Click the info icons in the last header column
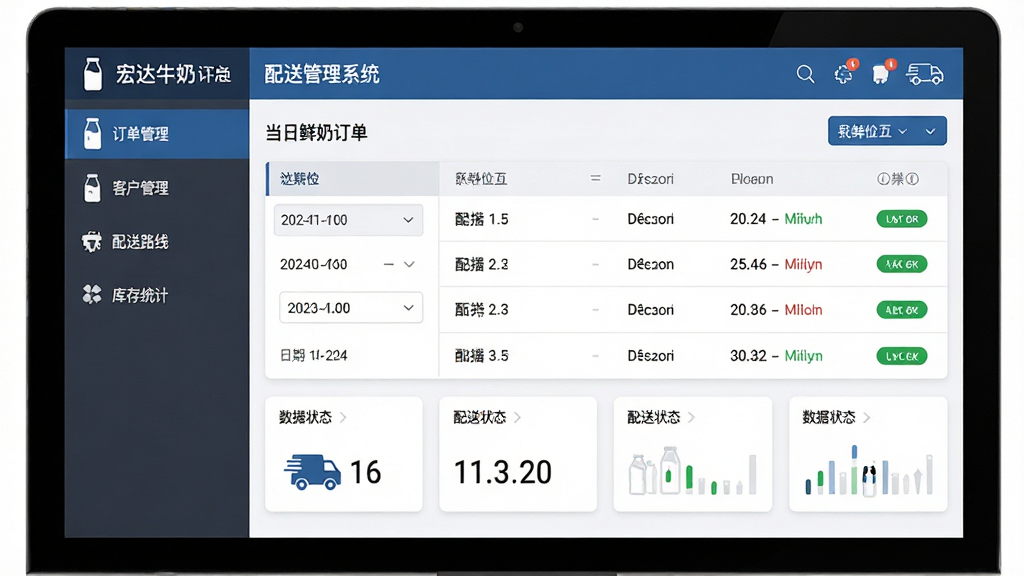 tap(898, 179)
